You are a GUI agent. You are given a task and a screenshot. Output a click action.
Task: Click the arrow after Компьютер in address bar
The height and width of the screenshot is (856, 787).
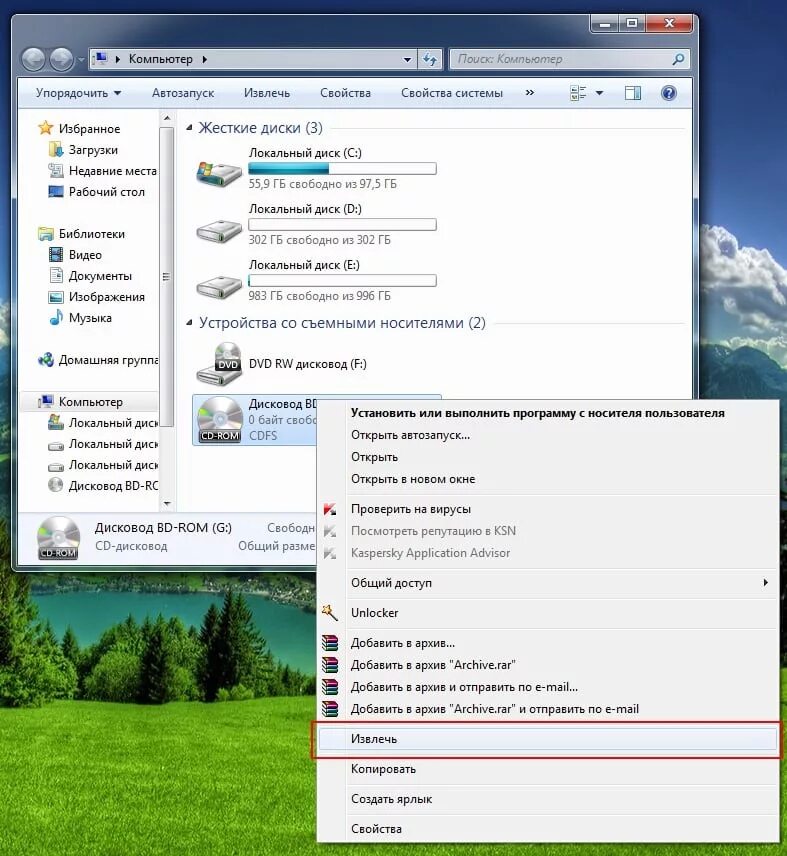pos(205,59)
